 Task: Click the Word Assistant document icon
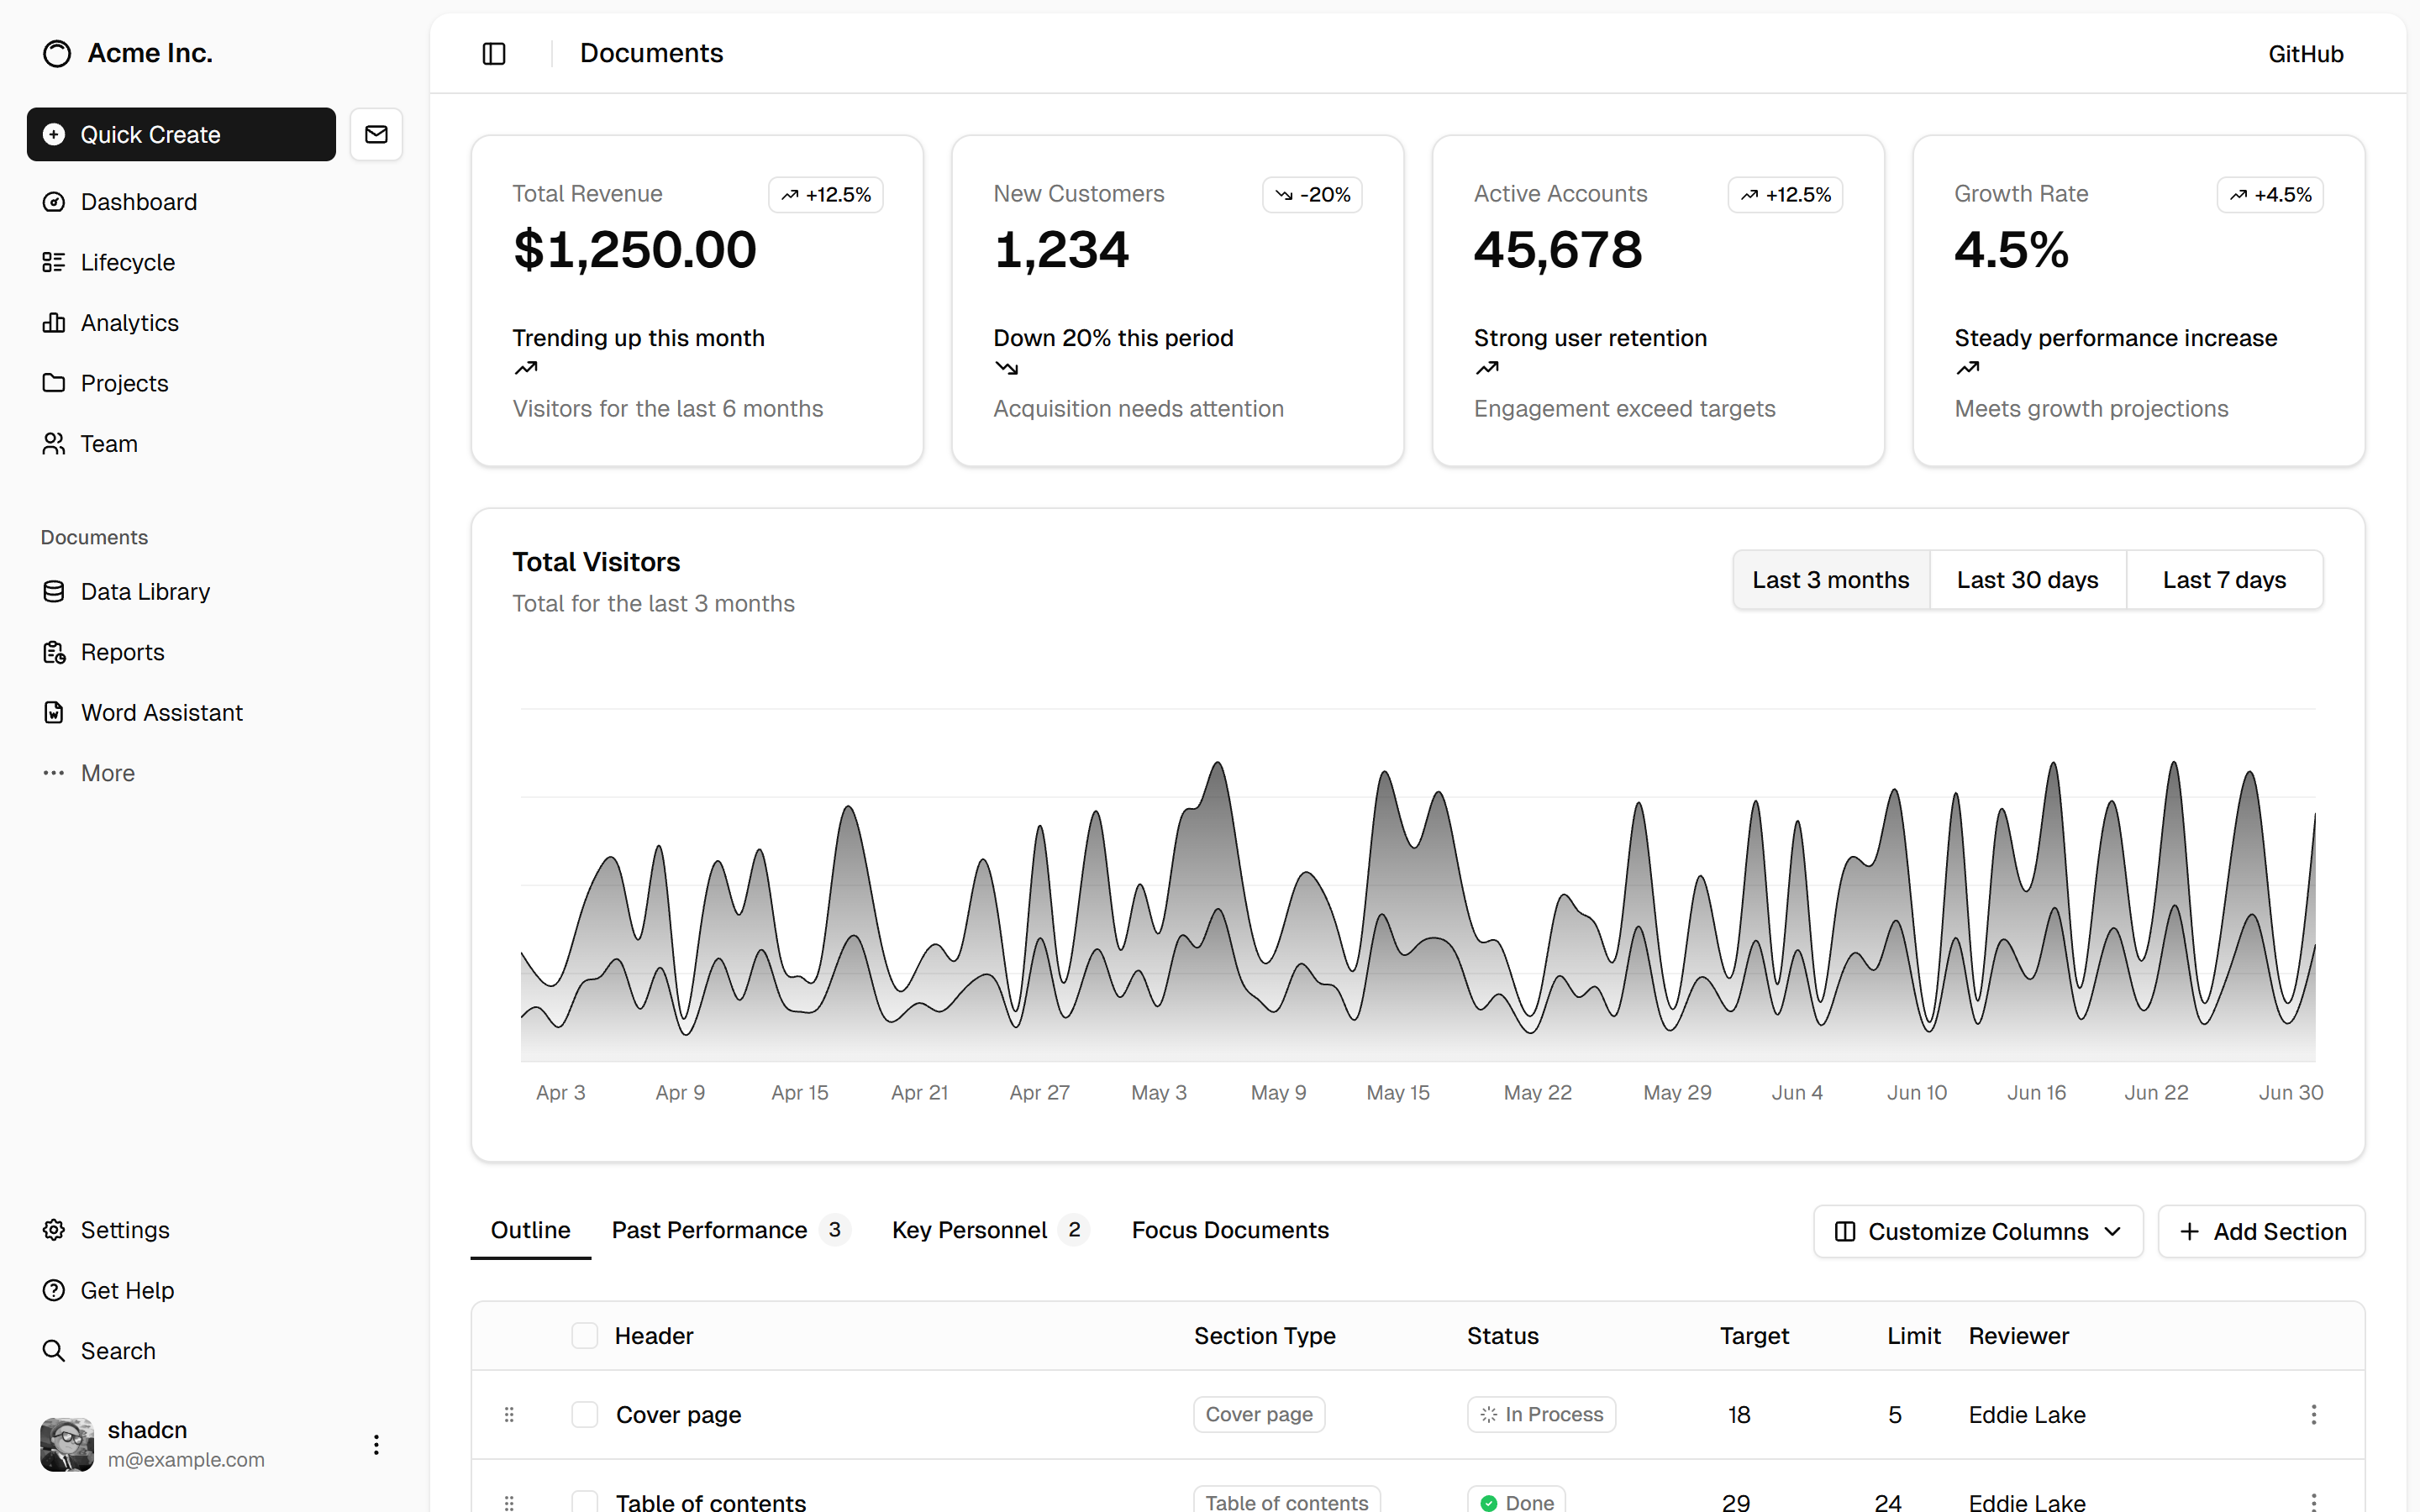click(54, 712)
